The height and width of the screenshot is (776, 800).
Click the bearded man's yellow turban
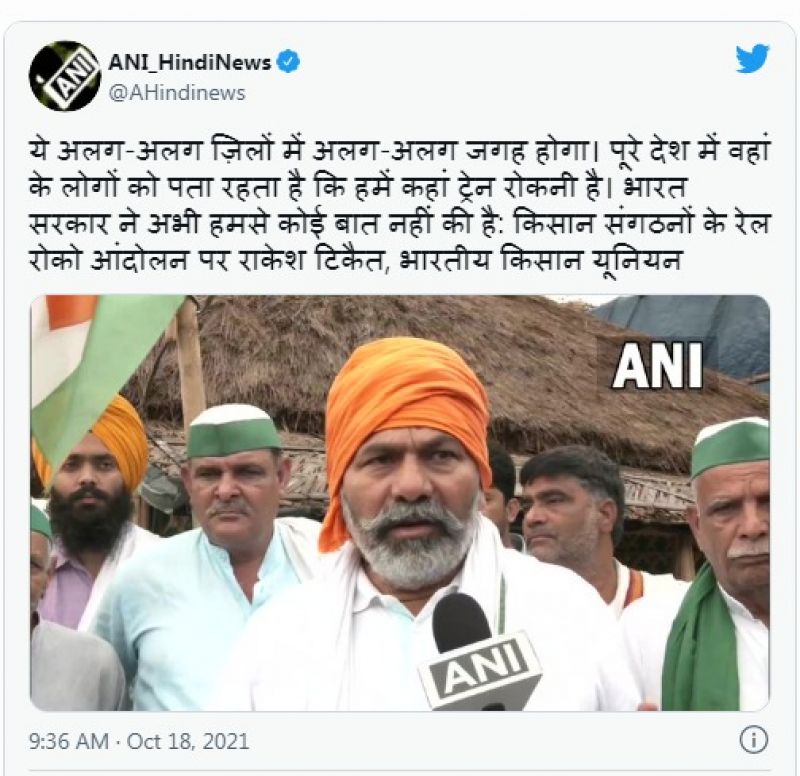click(104, 440)
